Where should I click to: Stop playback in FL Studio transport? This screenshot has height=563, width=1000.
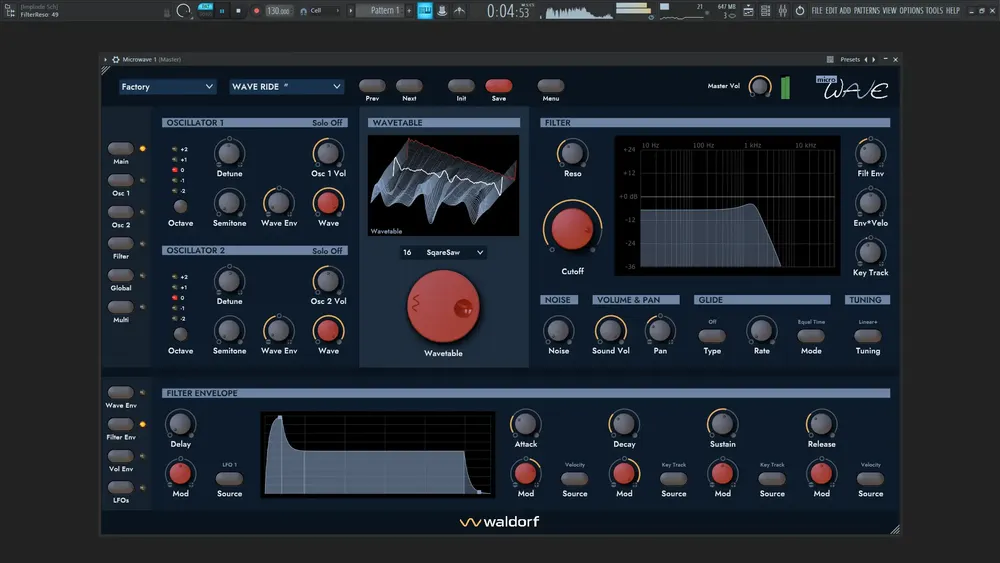click(239, 11)
